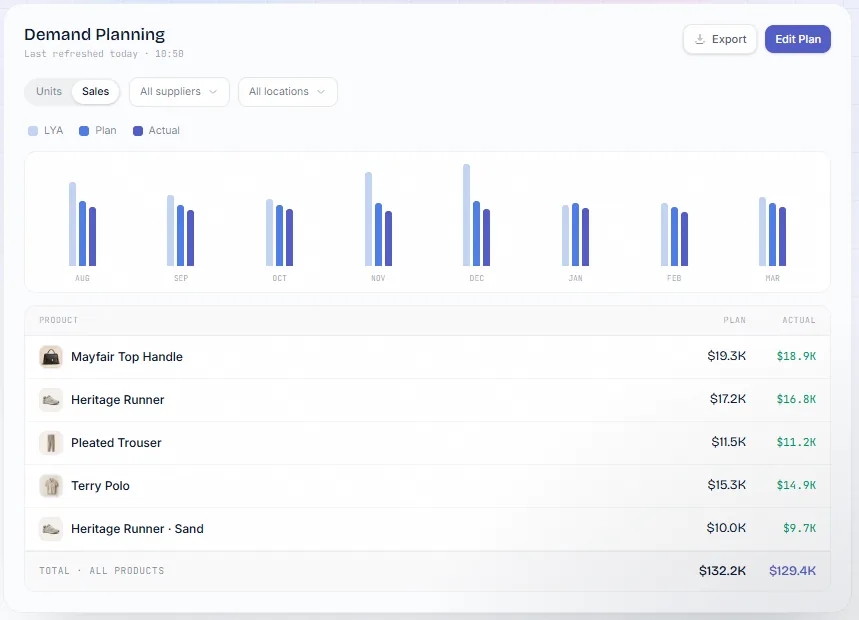Open the Edit Plan button

pyautogui.click(x=798, y=39)
